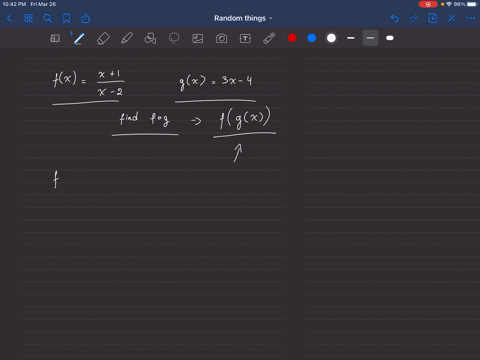This screenshot has height=360, width=480.
Task: Select the Lasso tool
Action: tap(174, 38)
